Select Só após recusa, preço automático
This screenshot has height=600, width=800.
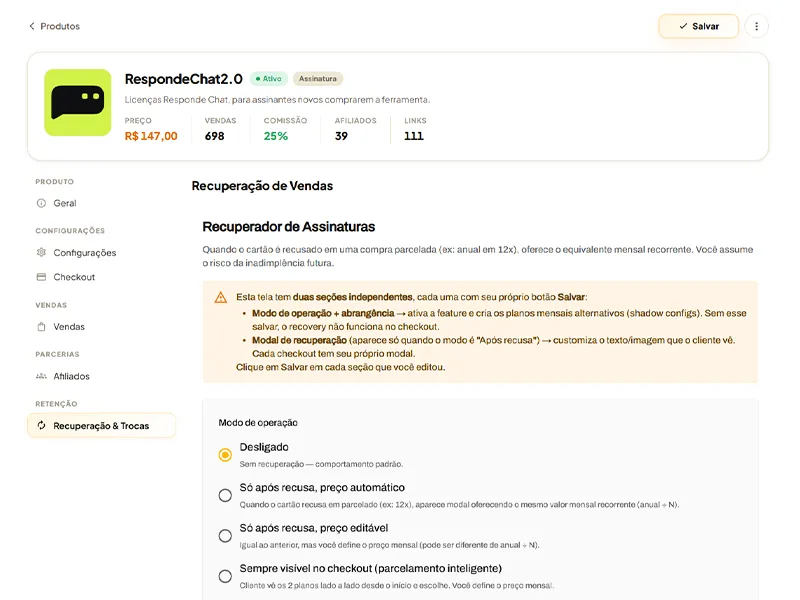[x=225, y=495]
